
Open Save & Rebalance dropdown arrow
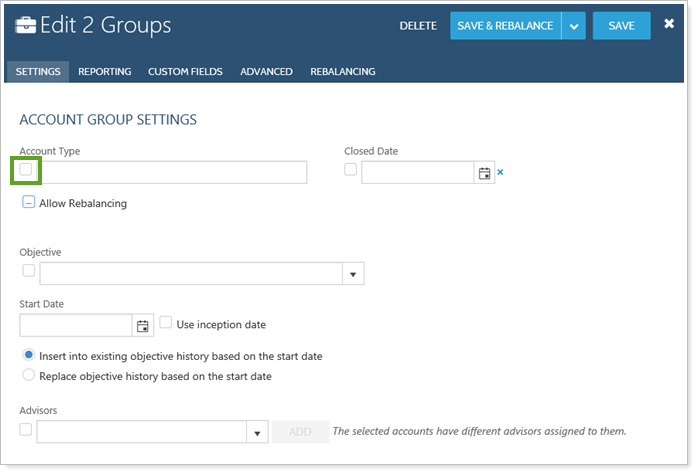click(x=574, y=26)
